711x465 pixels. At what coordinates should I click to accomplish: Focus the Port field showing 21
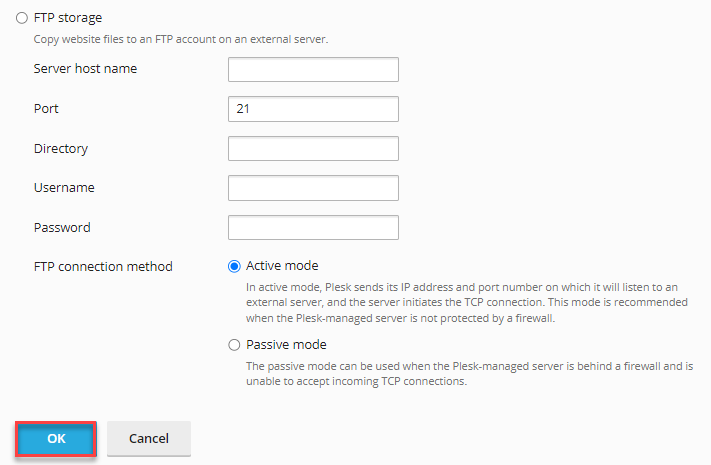tap(313, 109)
